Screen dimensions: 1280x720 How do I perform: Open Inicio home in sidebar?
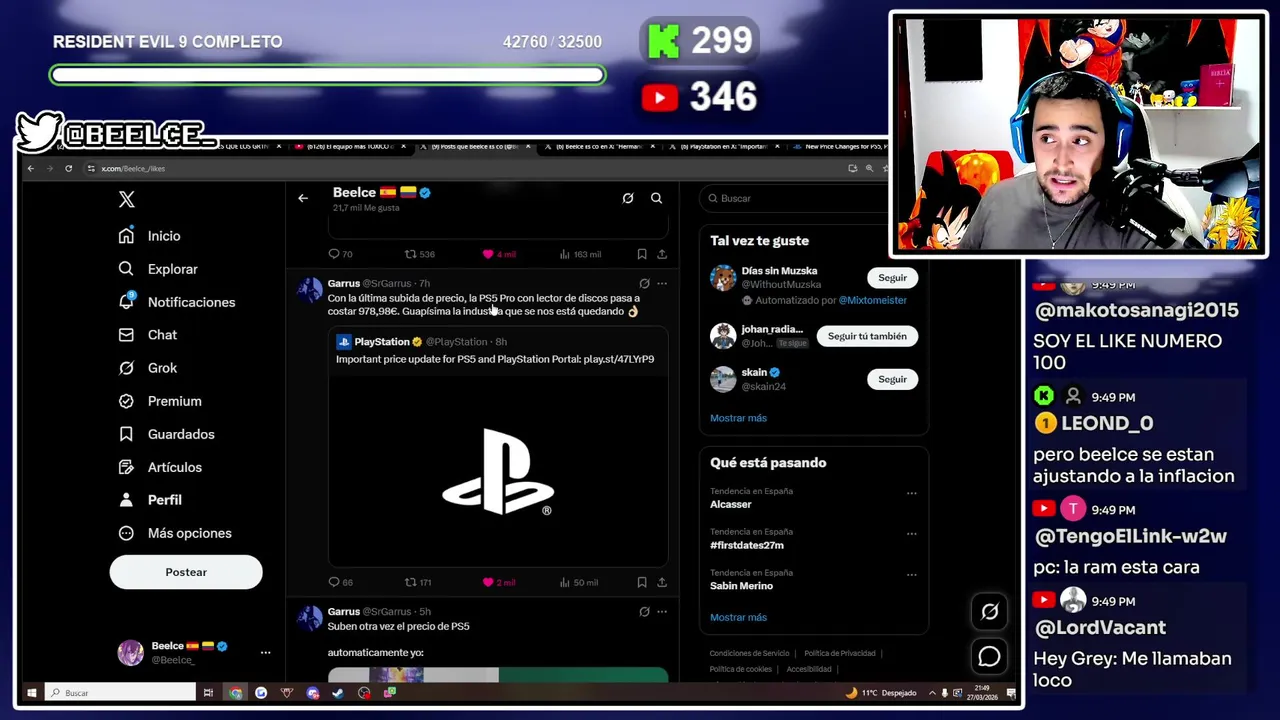151,236
